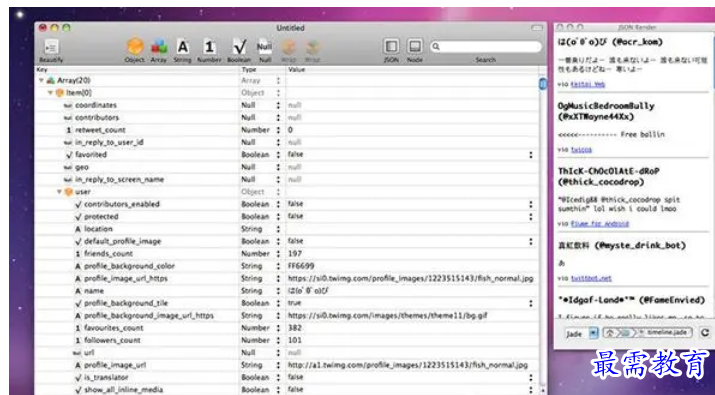The height and width of the screenshot is (395, 715).
Task: Click the Key column header
Action: click(137, 70)
